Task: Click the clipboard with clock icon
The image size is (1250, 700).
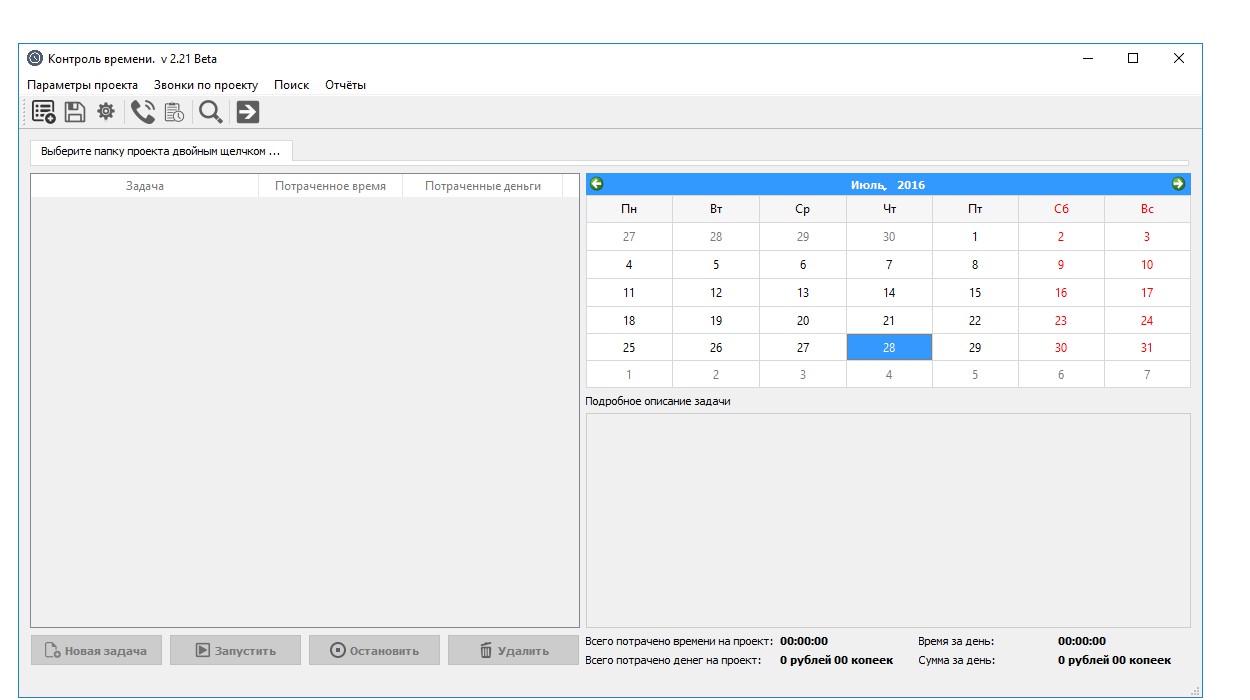Action: coord(174,112)
